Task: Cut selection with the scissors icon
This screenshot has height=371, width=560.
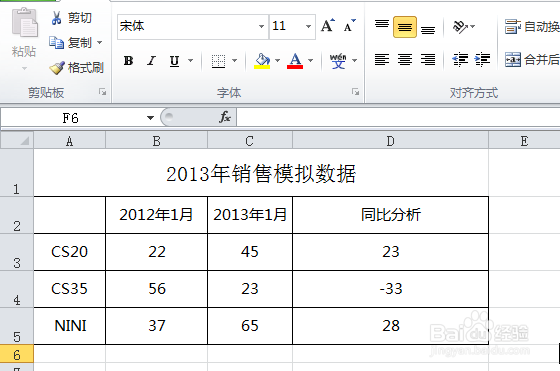Action: [56, 17]
